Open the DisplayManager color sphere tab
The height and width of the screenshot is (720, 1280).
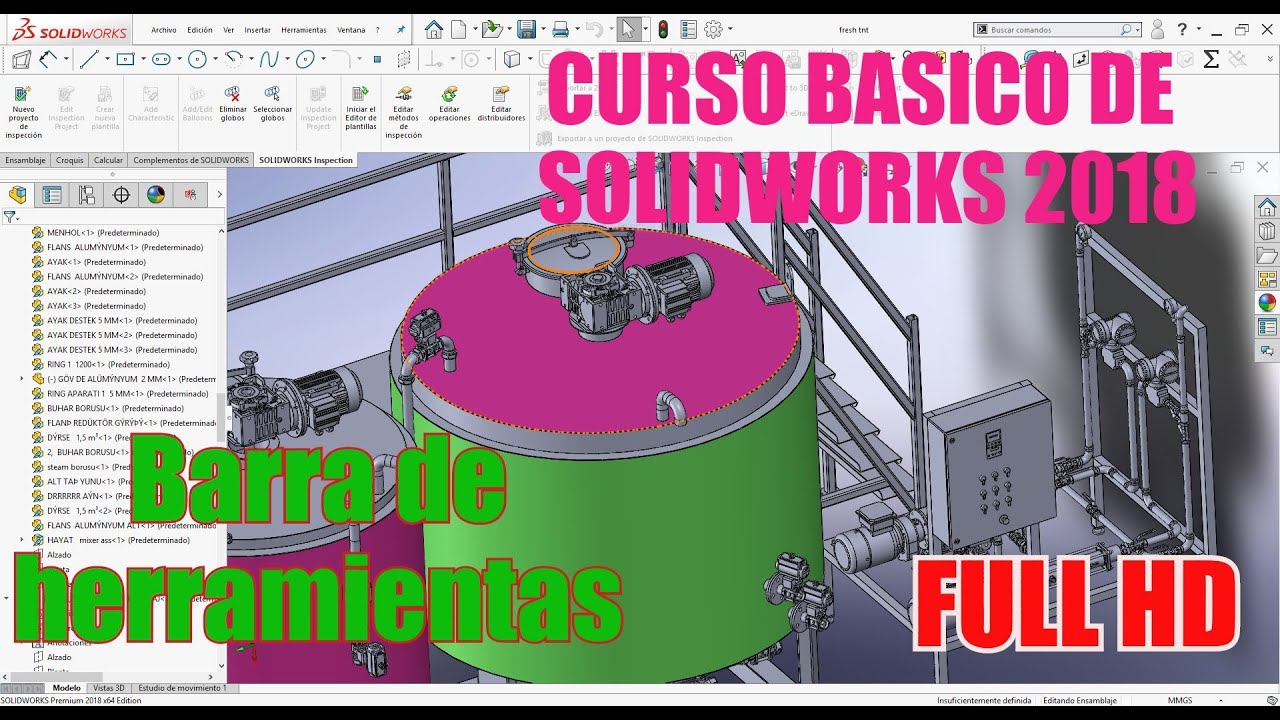[156, 194]
